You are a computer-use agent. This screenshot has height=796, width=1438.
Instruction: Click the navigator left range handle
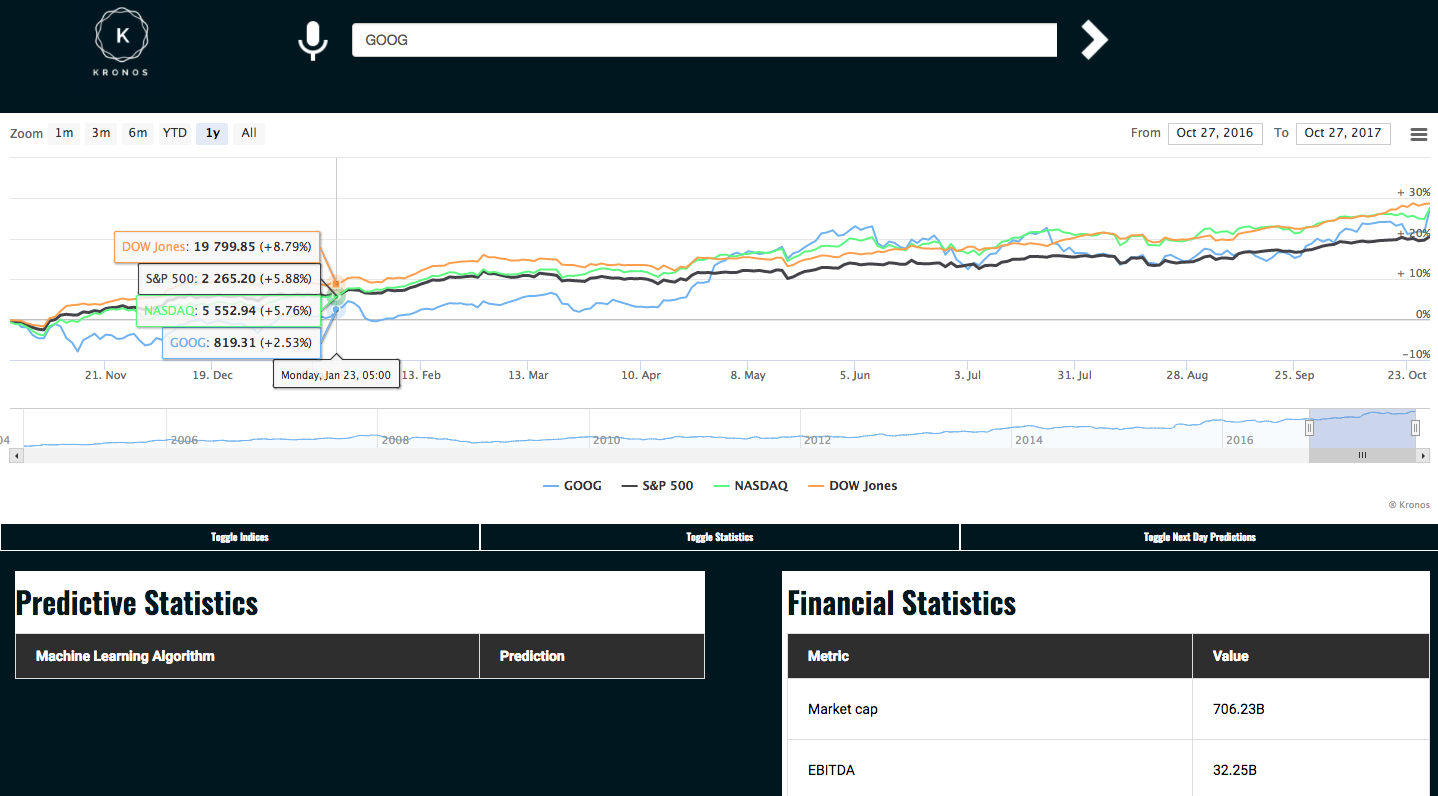[1309, 428]
